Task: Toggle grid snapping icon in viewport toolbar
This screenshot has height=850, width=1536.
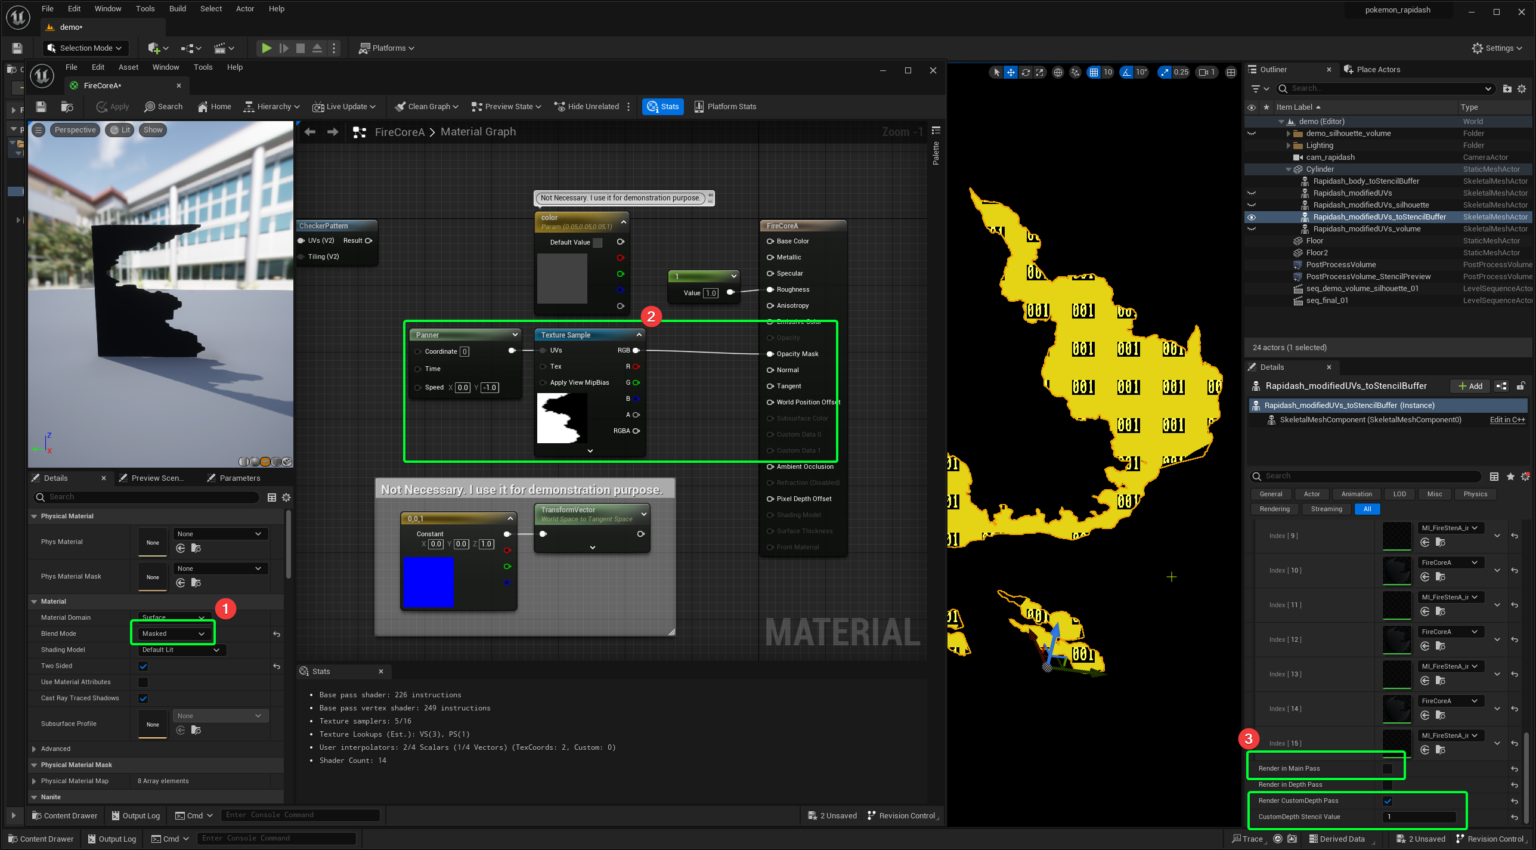Action: click(1093, 72)
